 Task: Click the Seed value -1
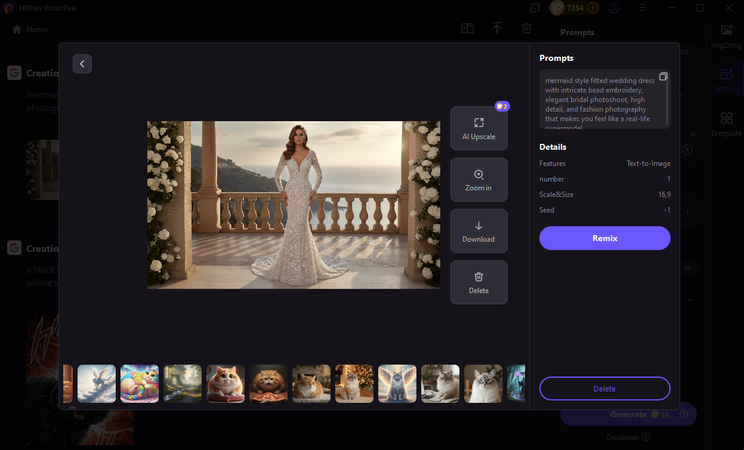(667, 210)
